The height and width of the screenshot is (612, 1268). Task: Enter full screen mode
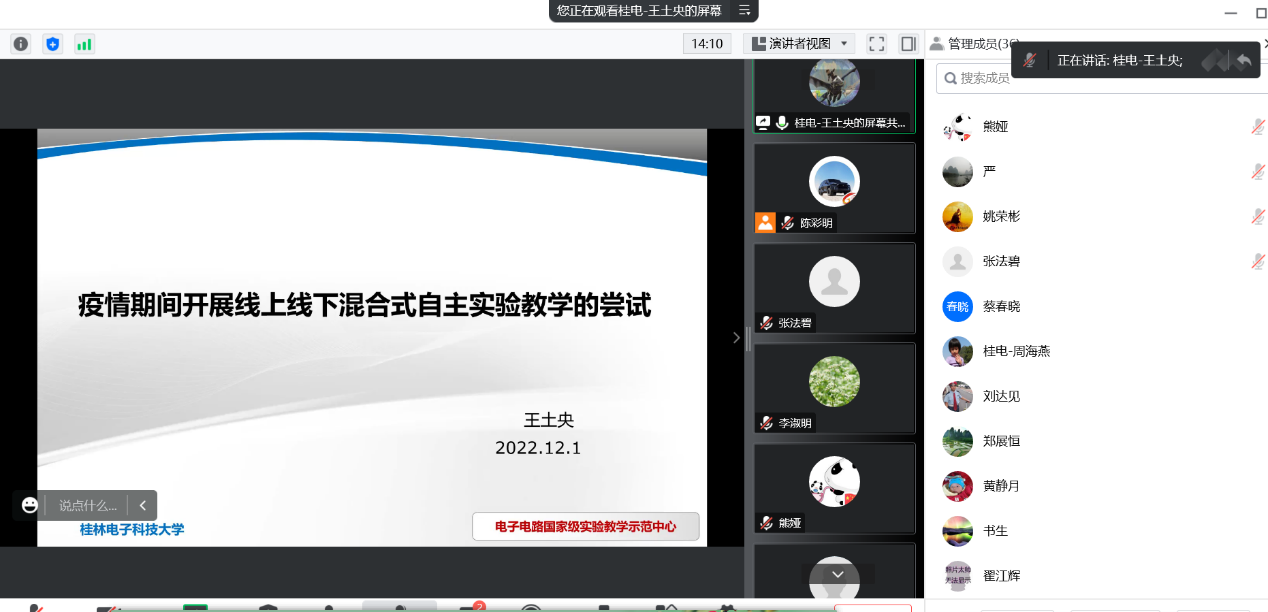[x=877, y=44]
